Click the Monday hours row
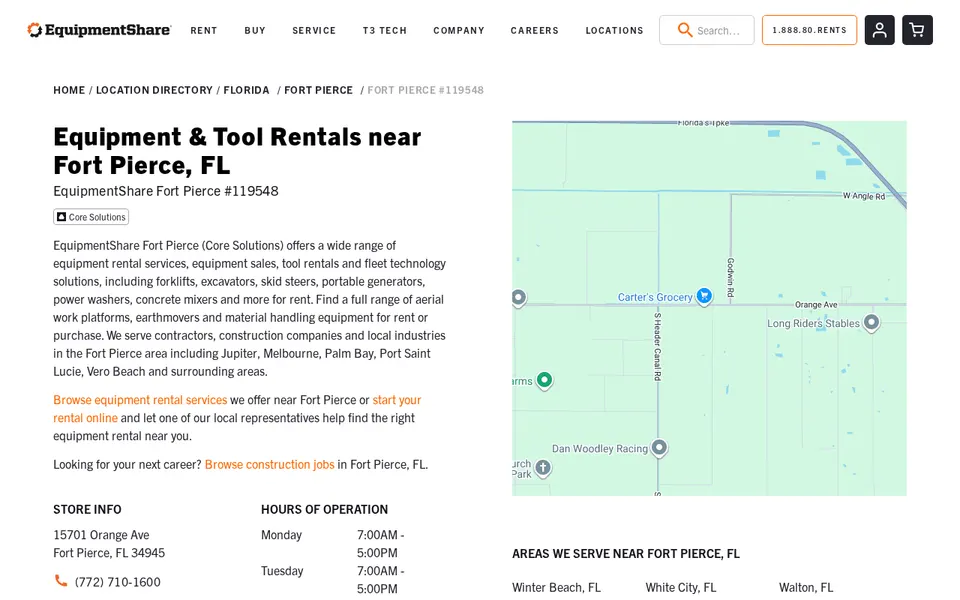Viewport: 960px width, 600px height. [x=333, y=544]
